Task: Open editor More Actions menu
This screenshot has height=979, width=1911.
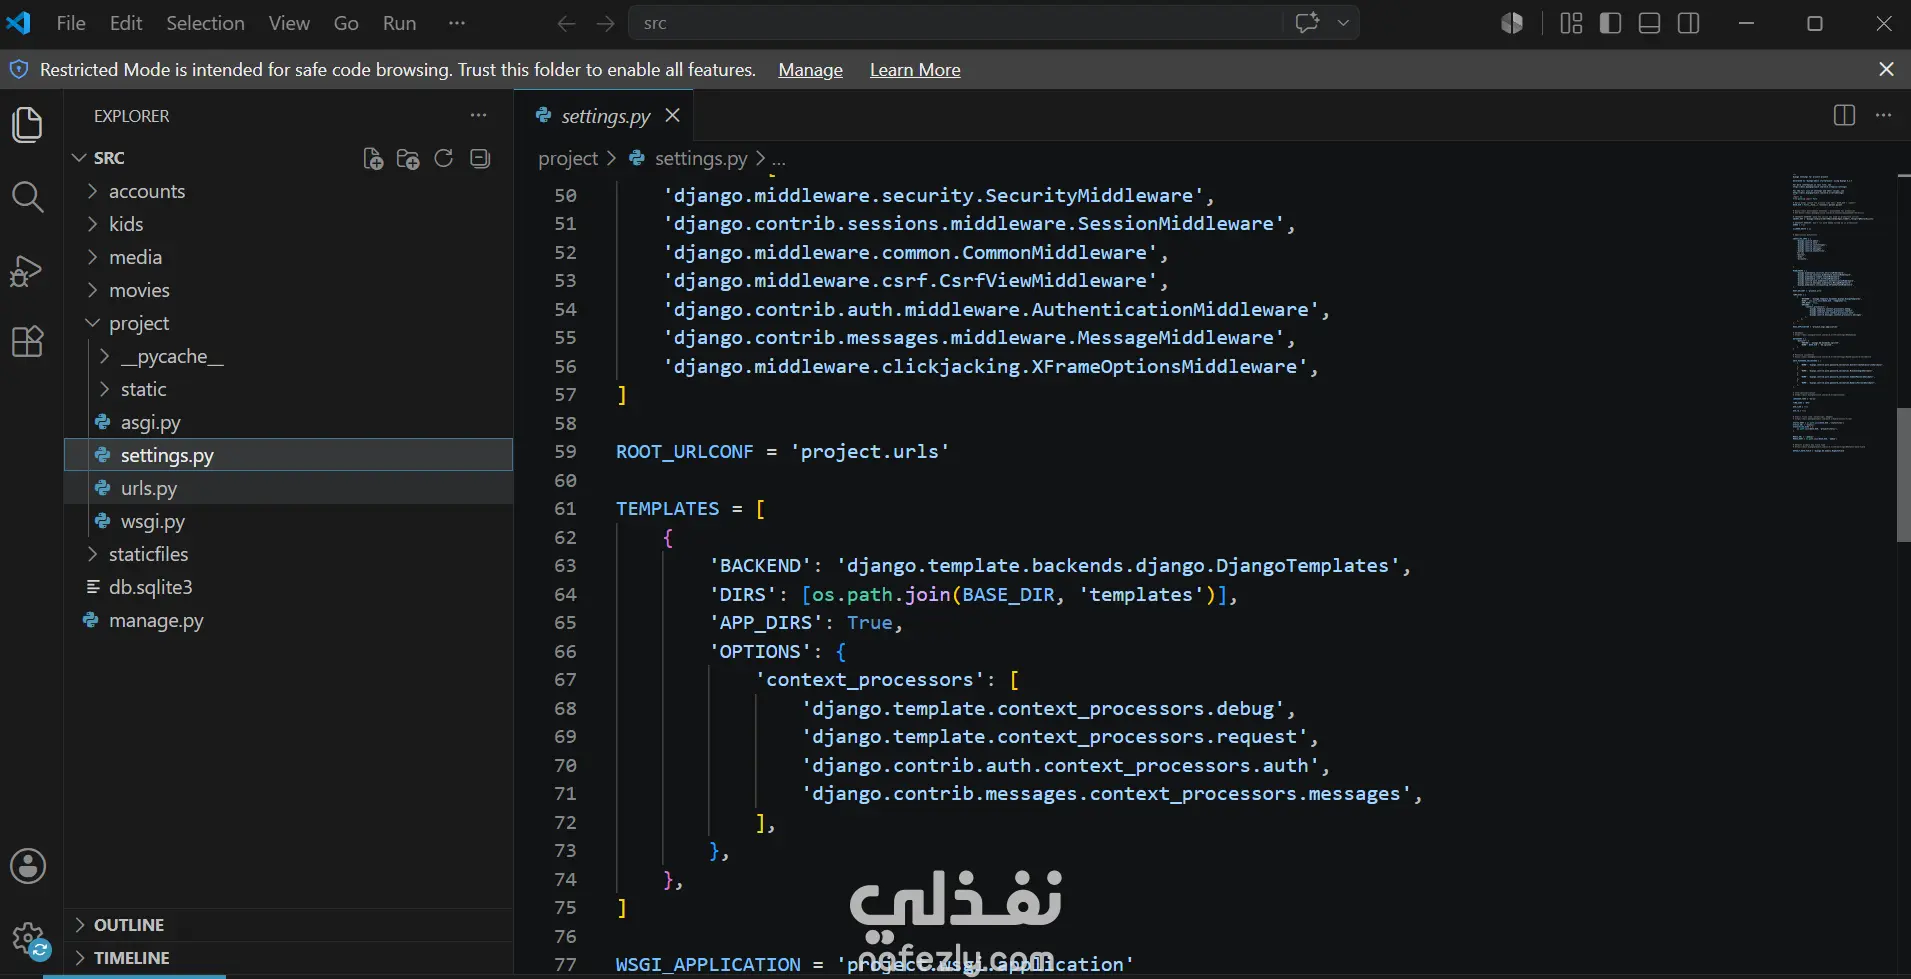Action: pyautogui.click(x=1884, y=115)
